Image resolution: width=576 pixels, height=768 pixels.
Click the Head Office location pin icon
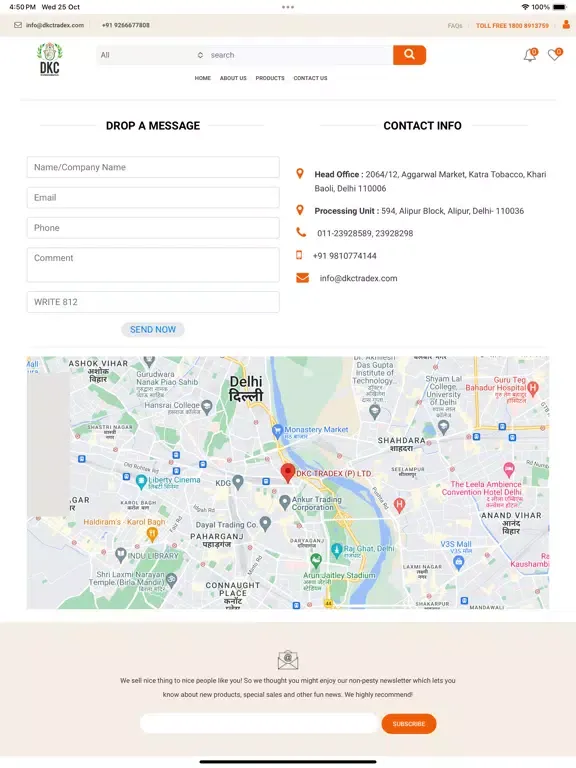click(x=300, y=173)
